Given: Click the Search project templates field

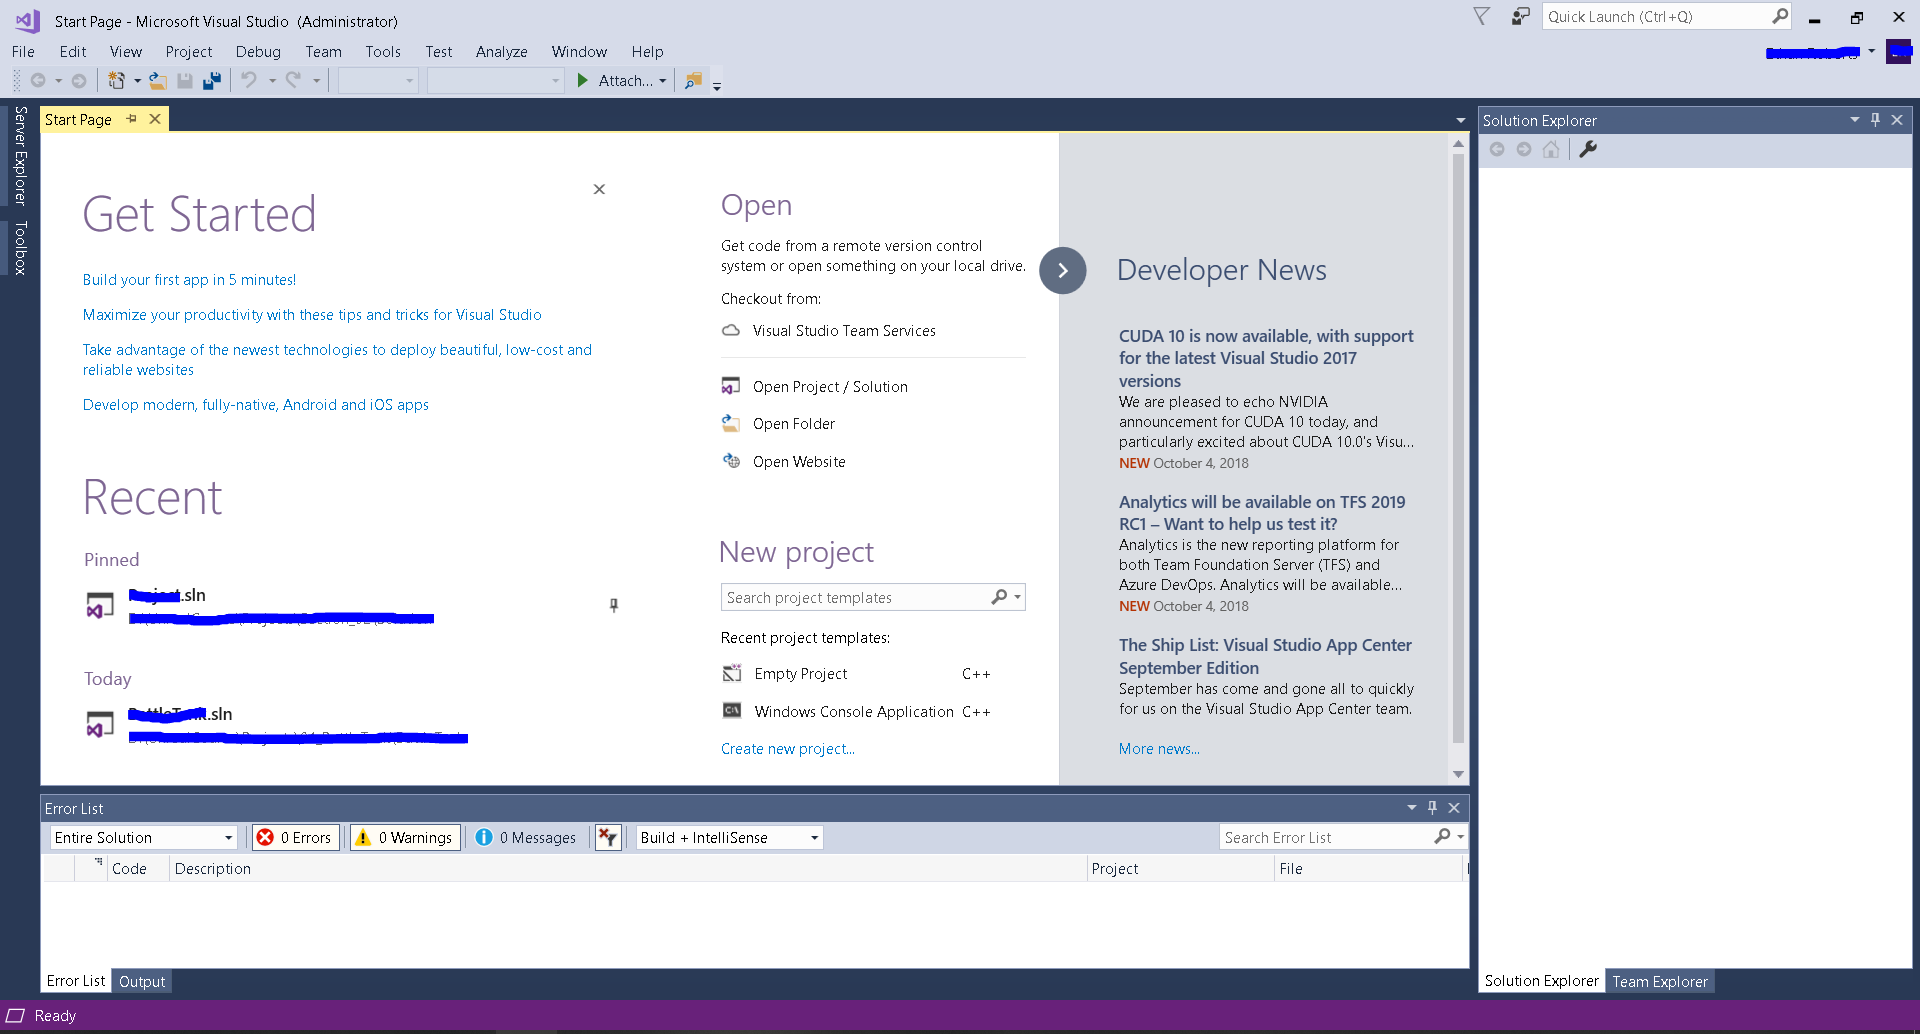Looking at the screenshot, I should click(x=855, y=598).
